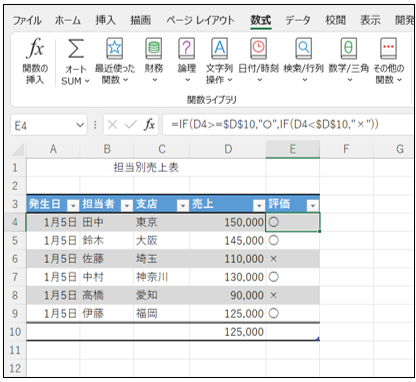Select the 大阪 branch cell

click(x=162, y=241)
